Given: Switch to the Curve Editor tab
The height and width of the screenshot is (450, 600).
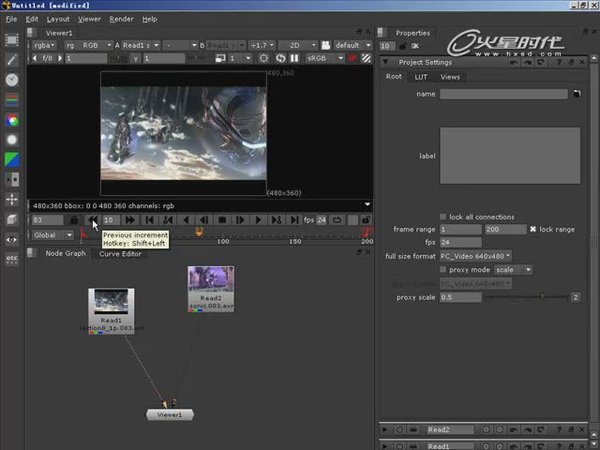Looking at the screenshot, I should 120,254.
